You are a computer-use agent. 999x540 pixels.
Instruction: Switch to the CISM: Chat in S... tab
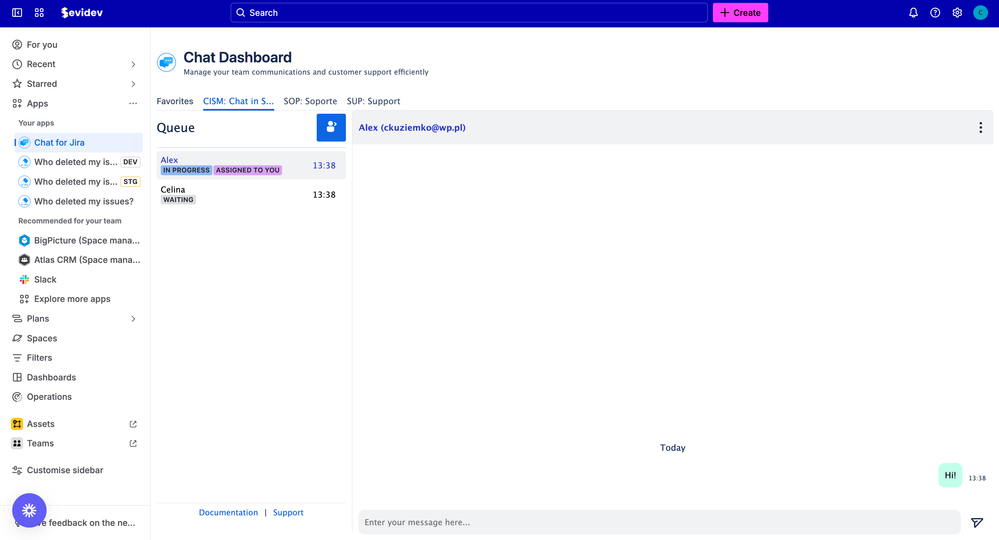[x=238, y=101]
